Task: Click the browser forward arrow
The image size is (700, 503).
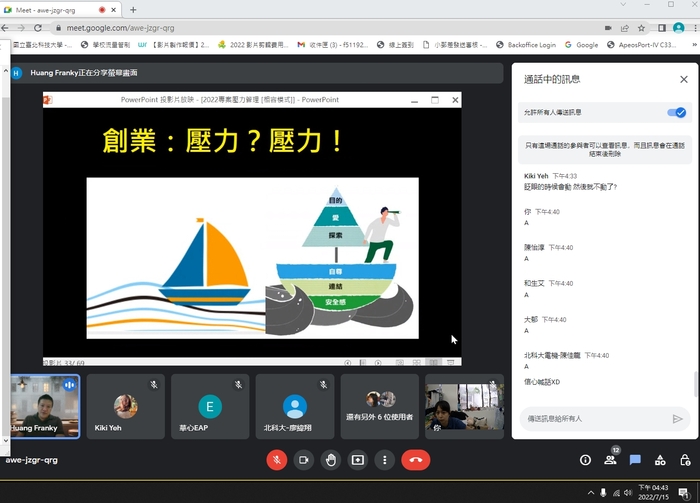Action: [21, 28]
